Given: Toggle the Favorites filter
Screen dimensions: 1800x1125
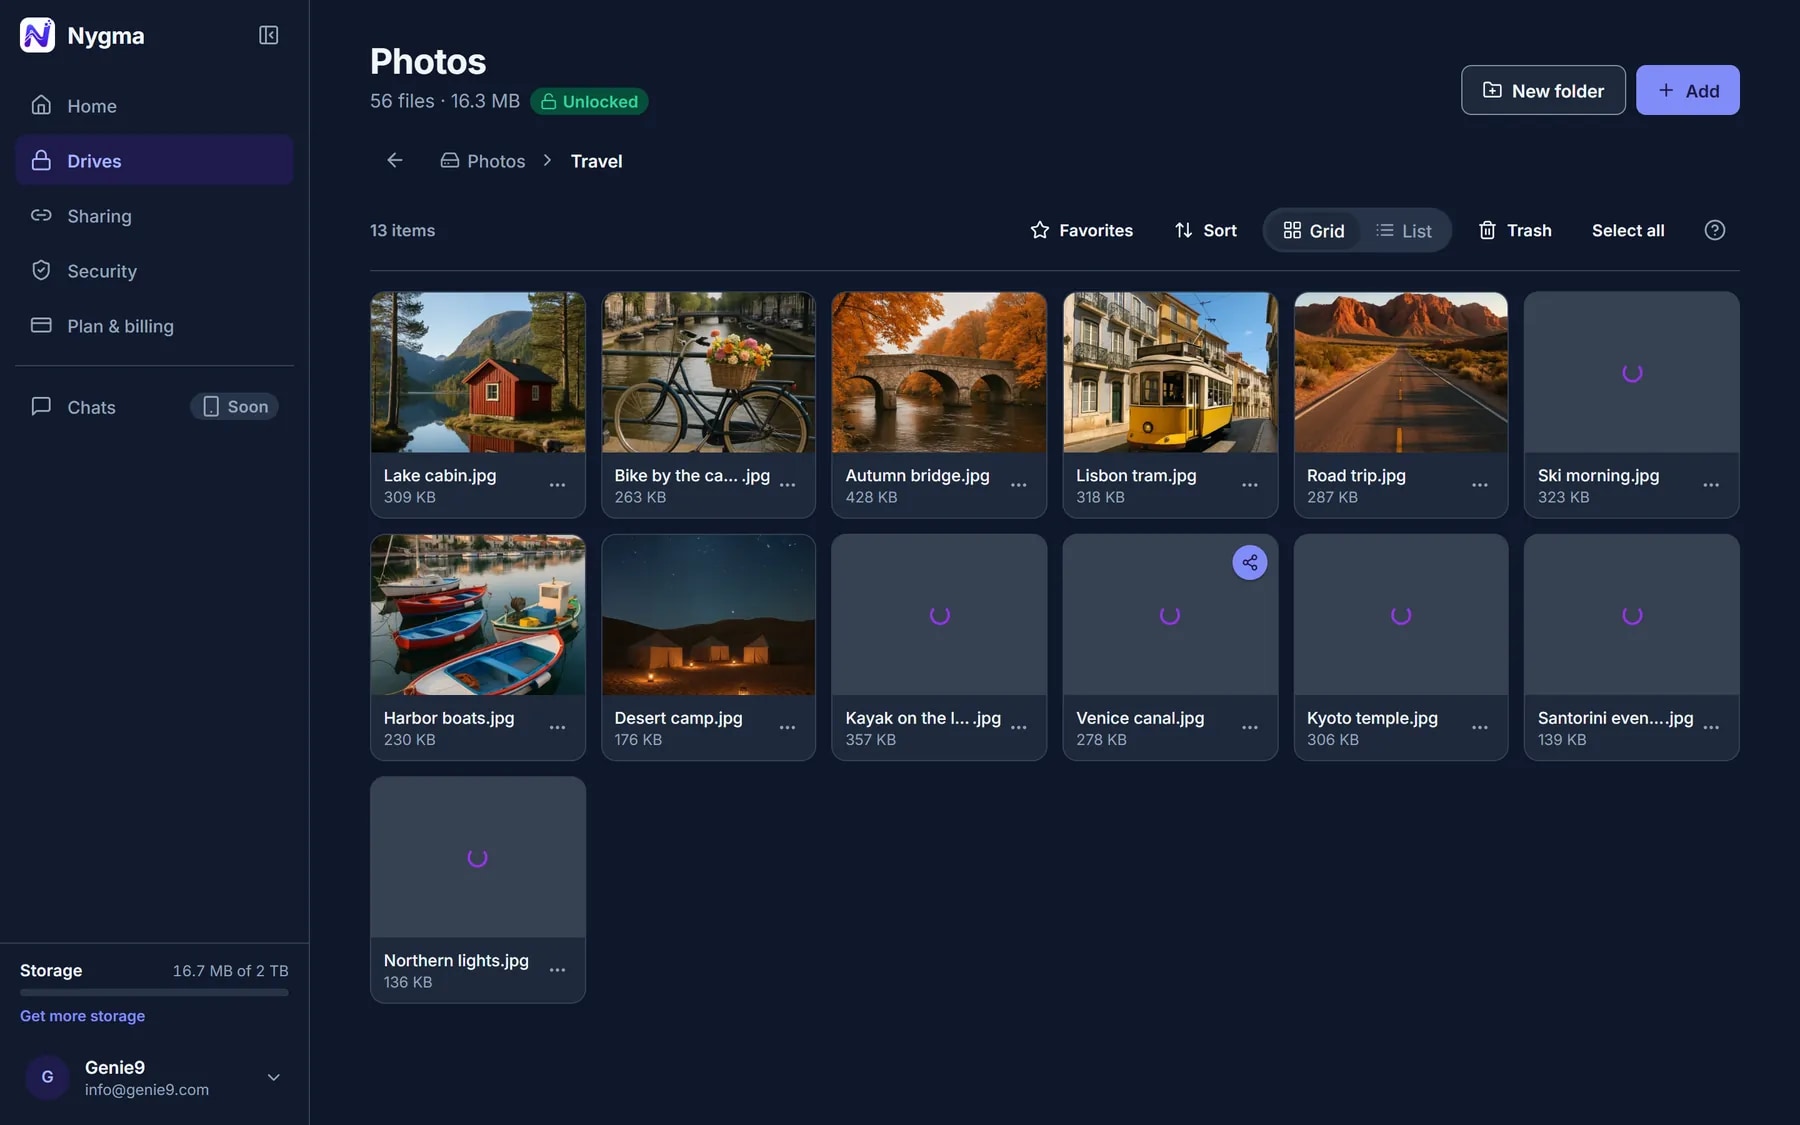Looking at the screenshot, I should coord(1081,230).
